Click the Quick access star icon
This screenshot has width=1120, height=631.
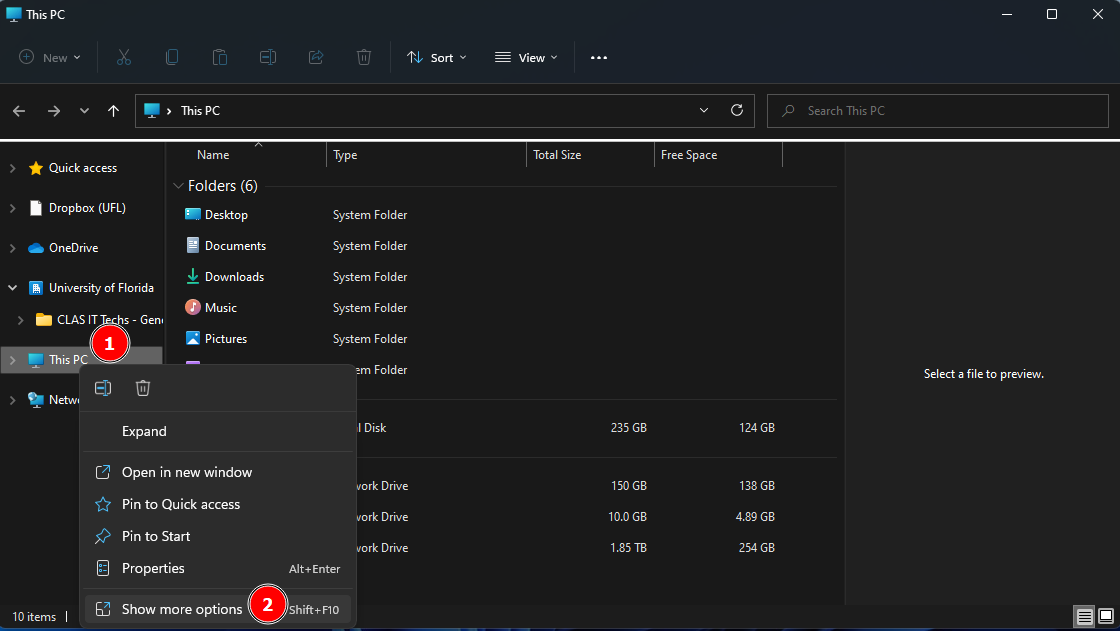point(36,168)
